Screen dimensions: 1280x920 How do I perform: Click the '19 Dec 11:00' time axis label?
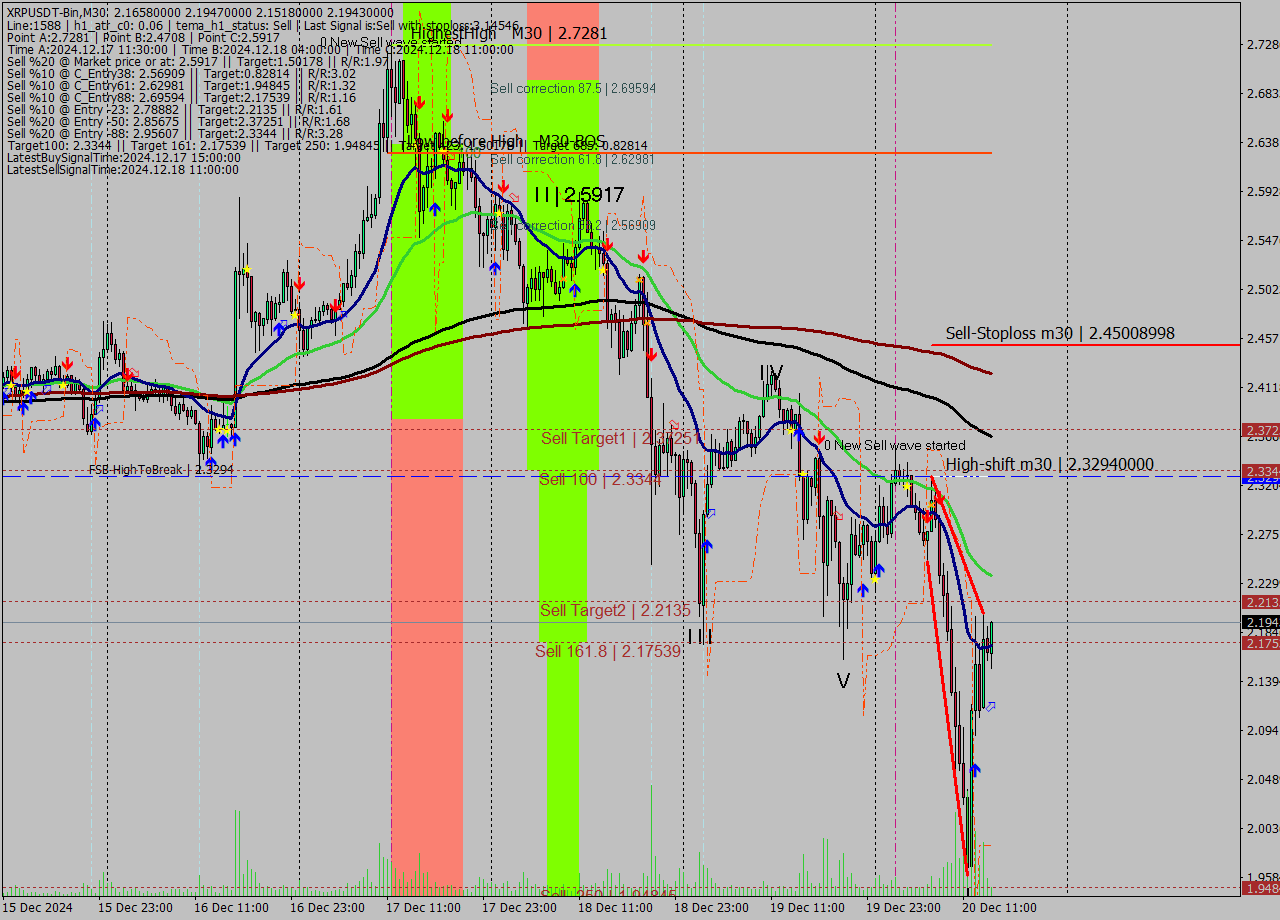805,908
